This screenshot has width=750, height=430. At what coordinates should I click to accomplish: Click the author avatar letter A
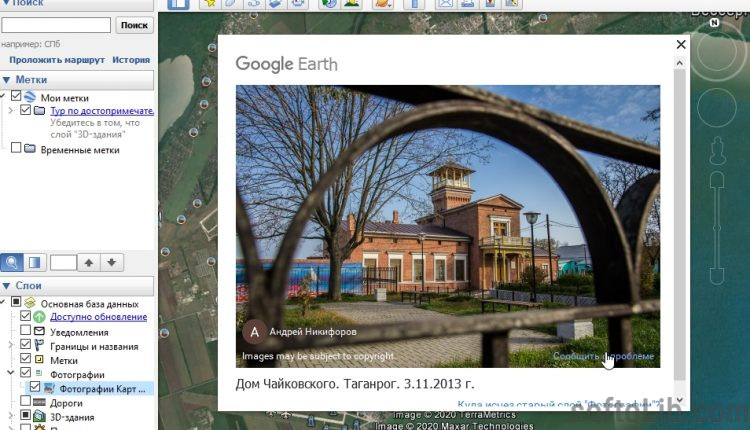tap(254, 332)
